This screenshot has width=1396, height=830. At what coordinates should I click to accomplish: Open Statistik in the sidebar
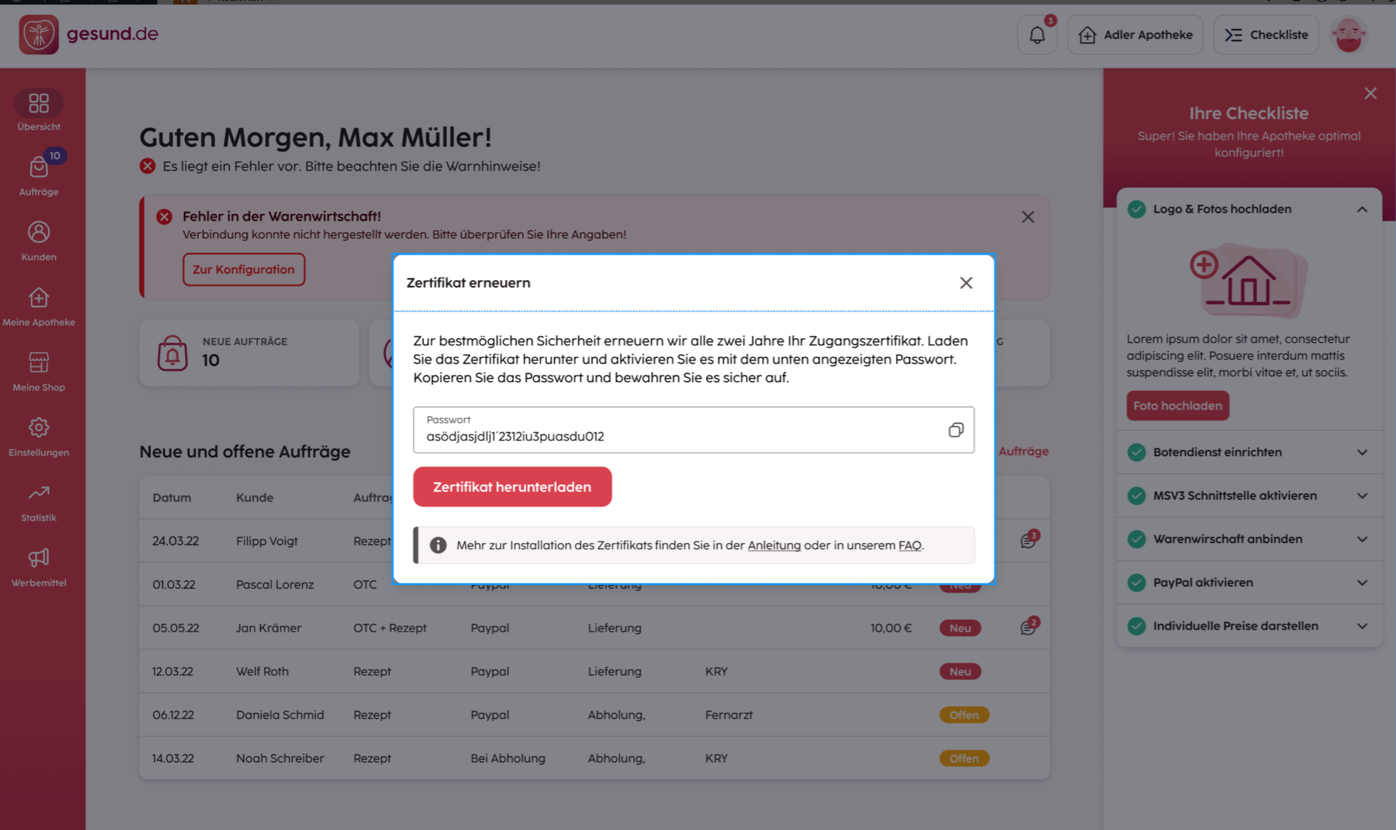(38, 502)
